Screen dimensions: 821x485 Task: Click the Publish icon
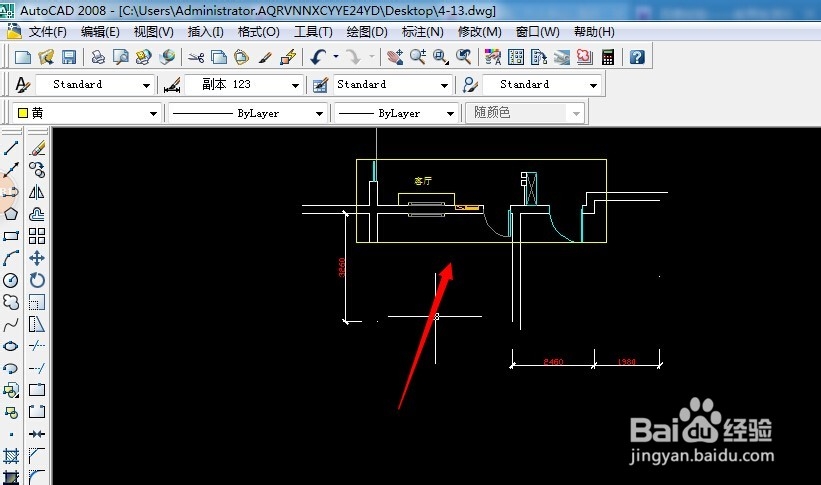[x=143, y=57]
